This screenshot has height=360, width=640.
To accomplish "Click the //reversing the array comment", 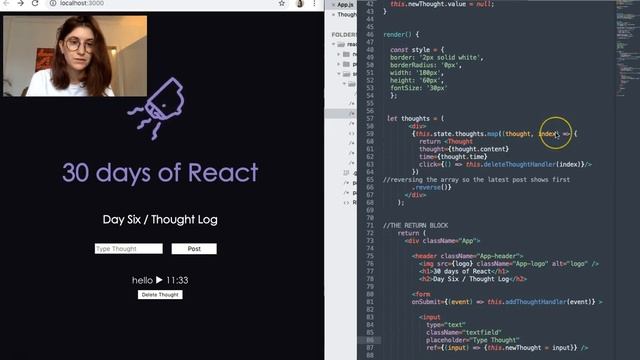I will pyautogui.click(x=476, y=180).
